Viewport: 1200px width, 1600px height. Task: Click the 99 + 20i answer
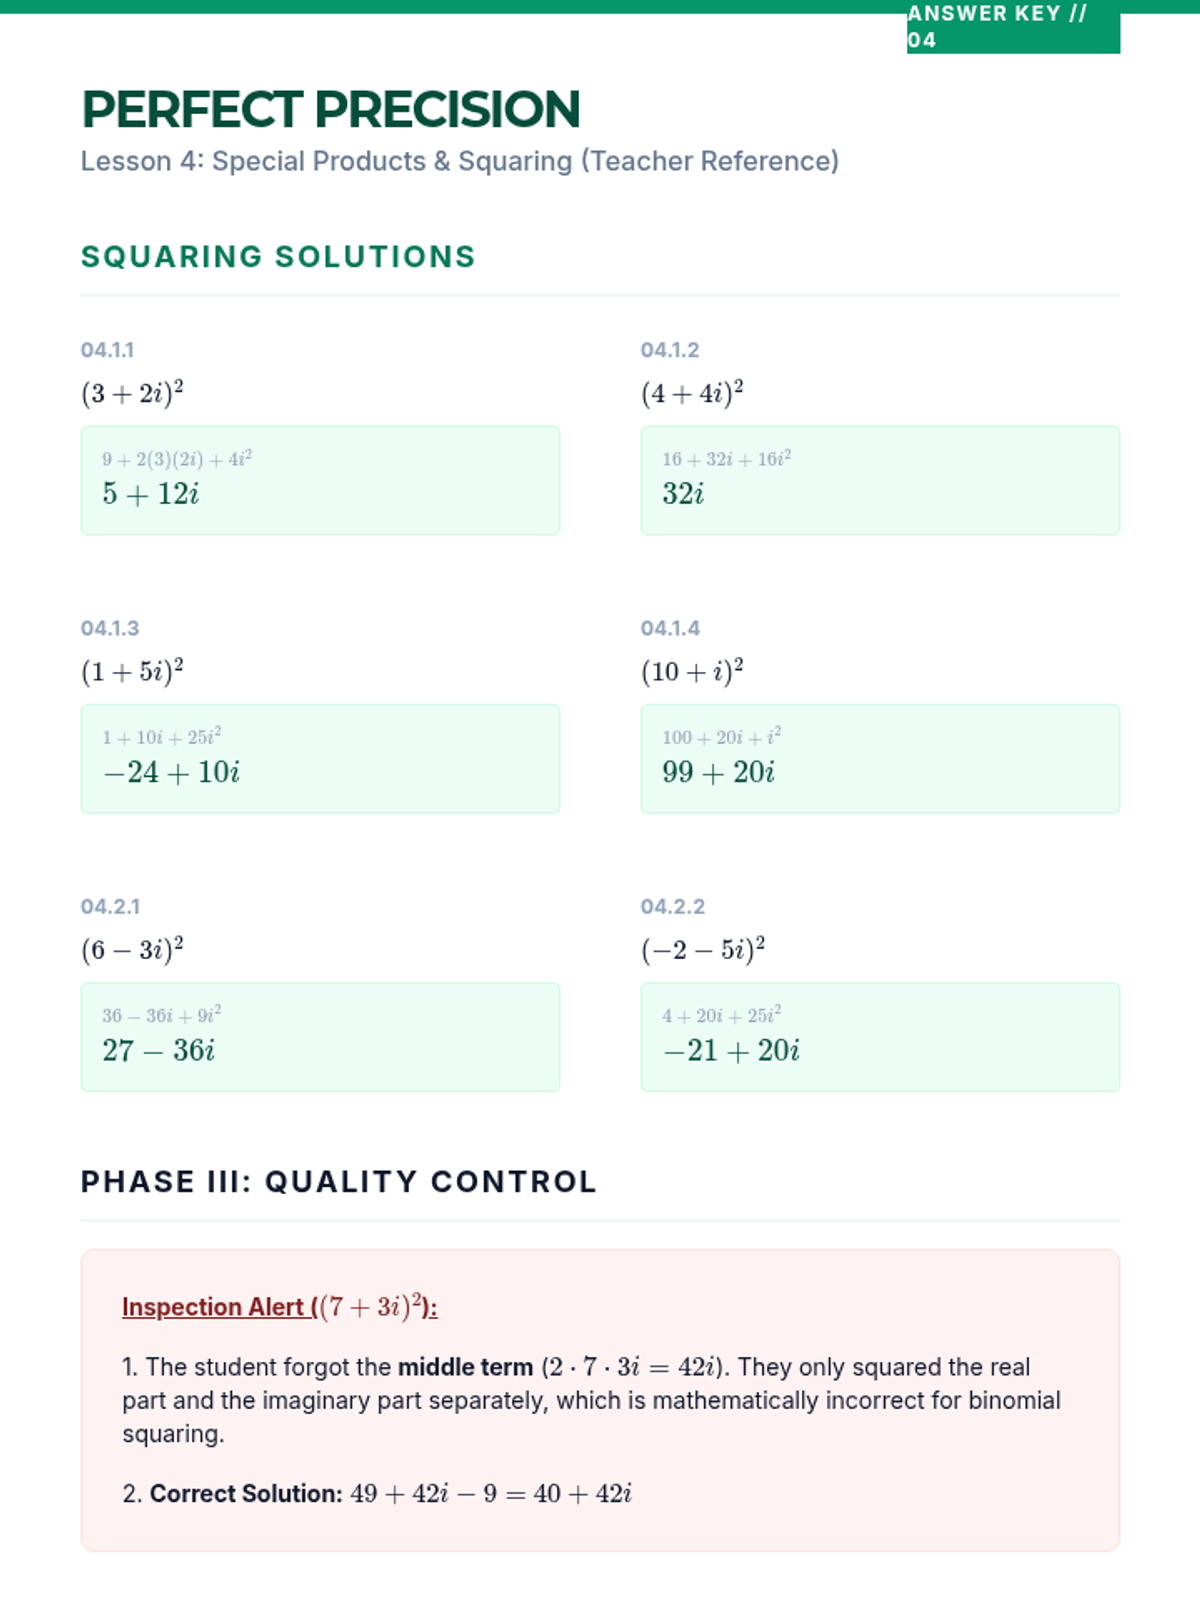(718, 772)
